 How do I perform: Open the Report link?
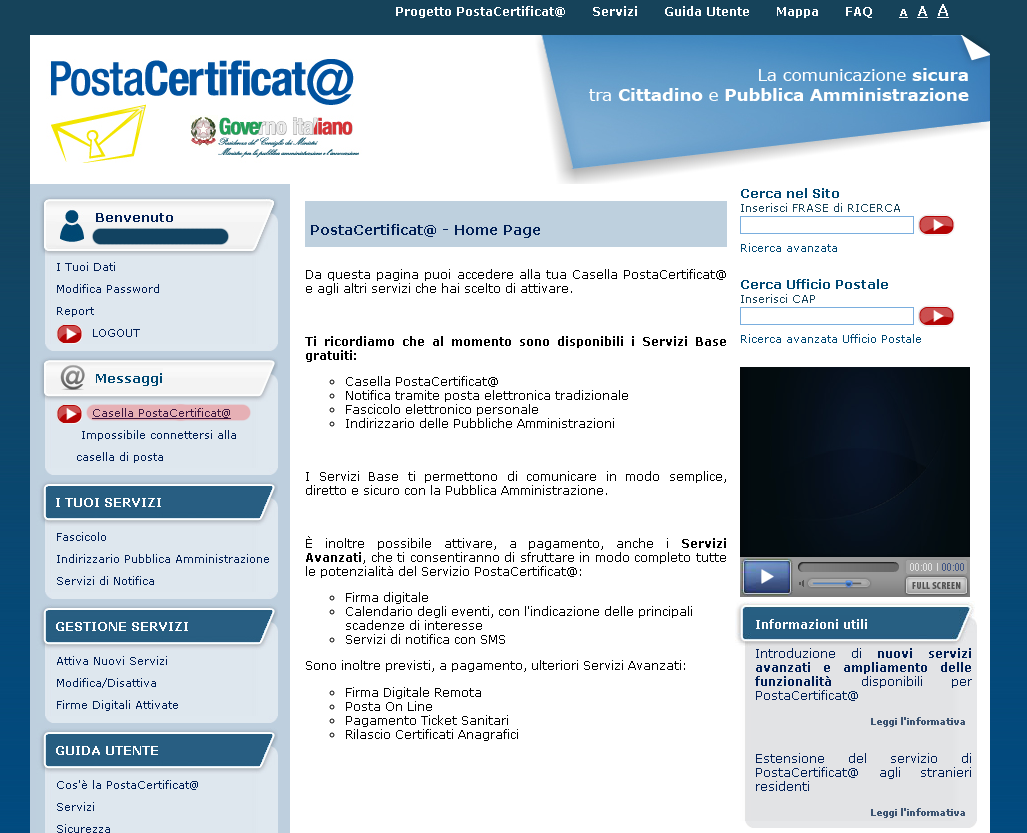[x=75, y=311]
